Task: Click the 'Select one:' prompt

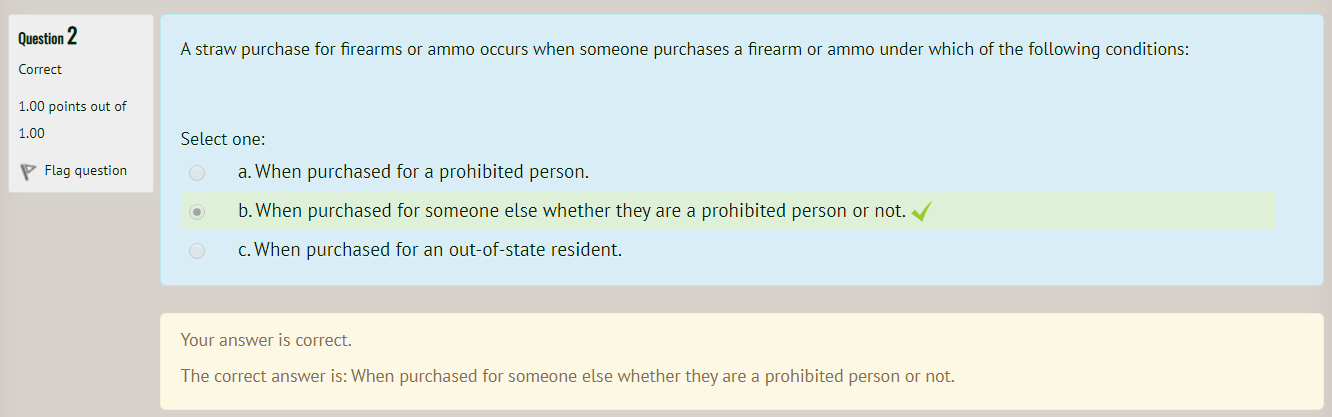Action: point(223,139)
